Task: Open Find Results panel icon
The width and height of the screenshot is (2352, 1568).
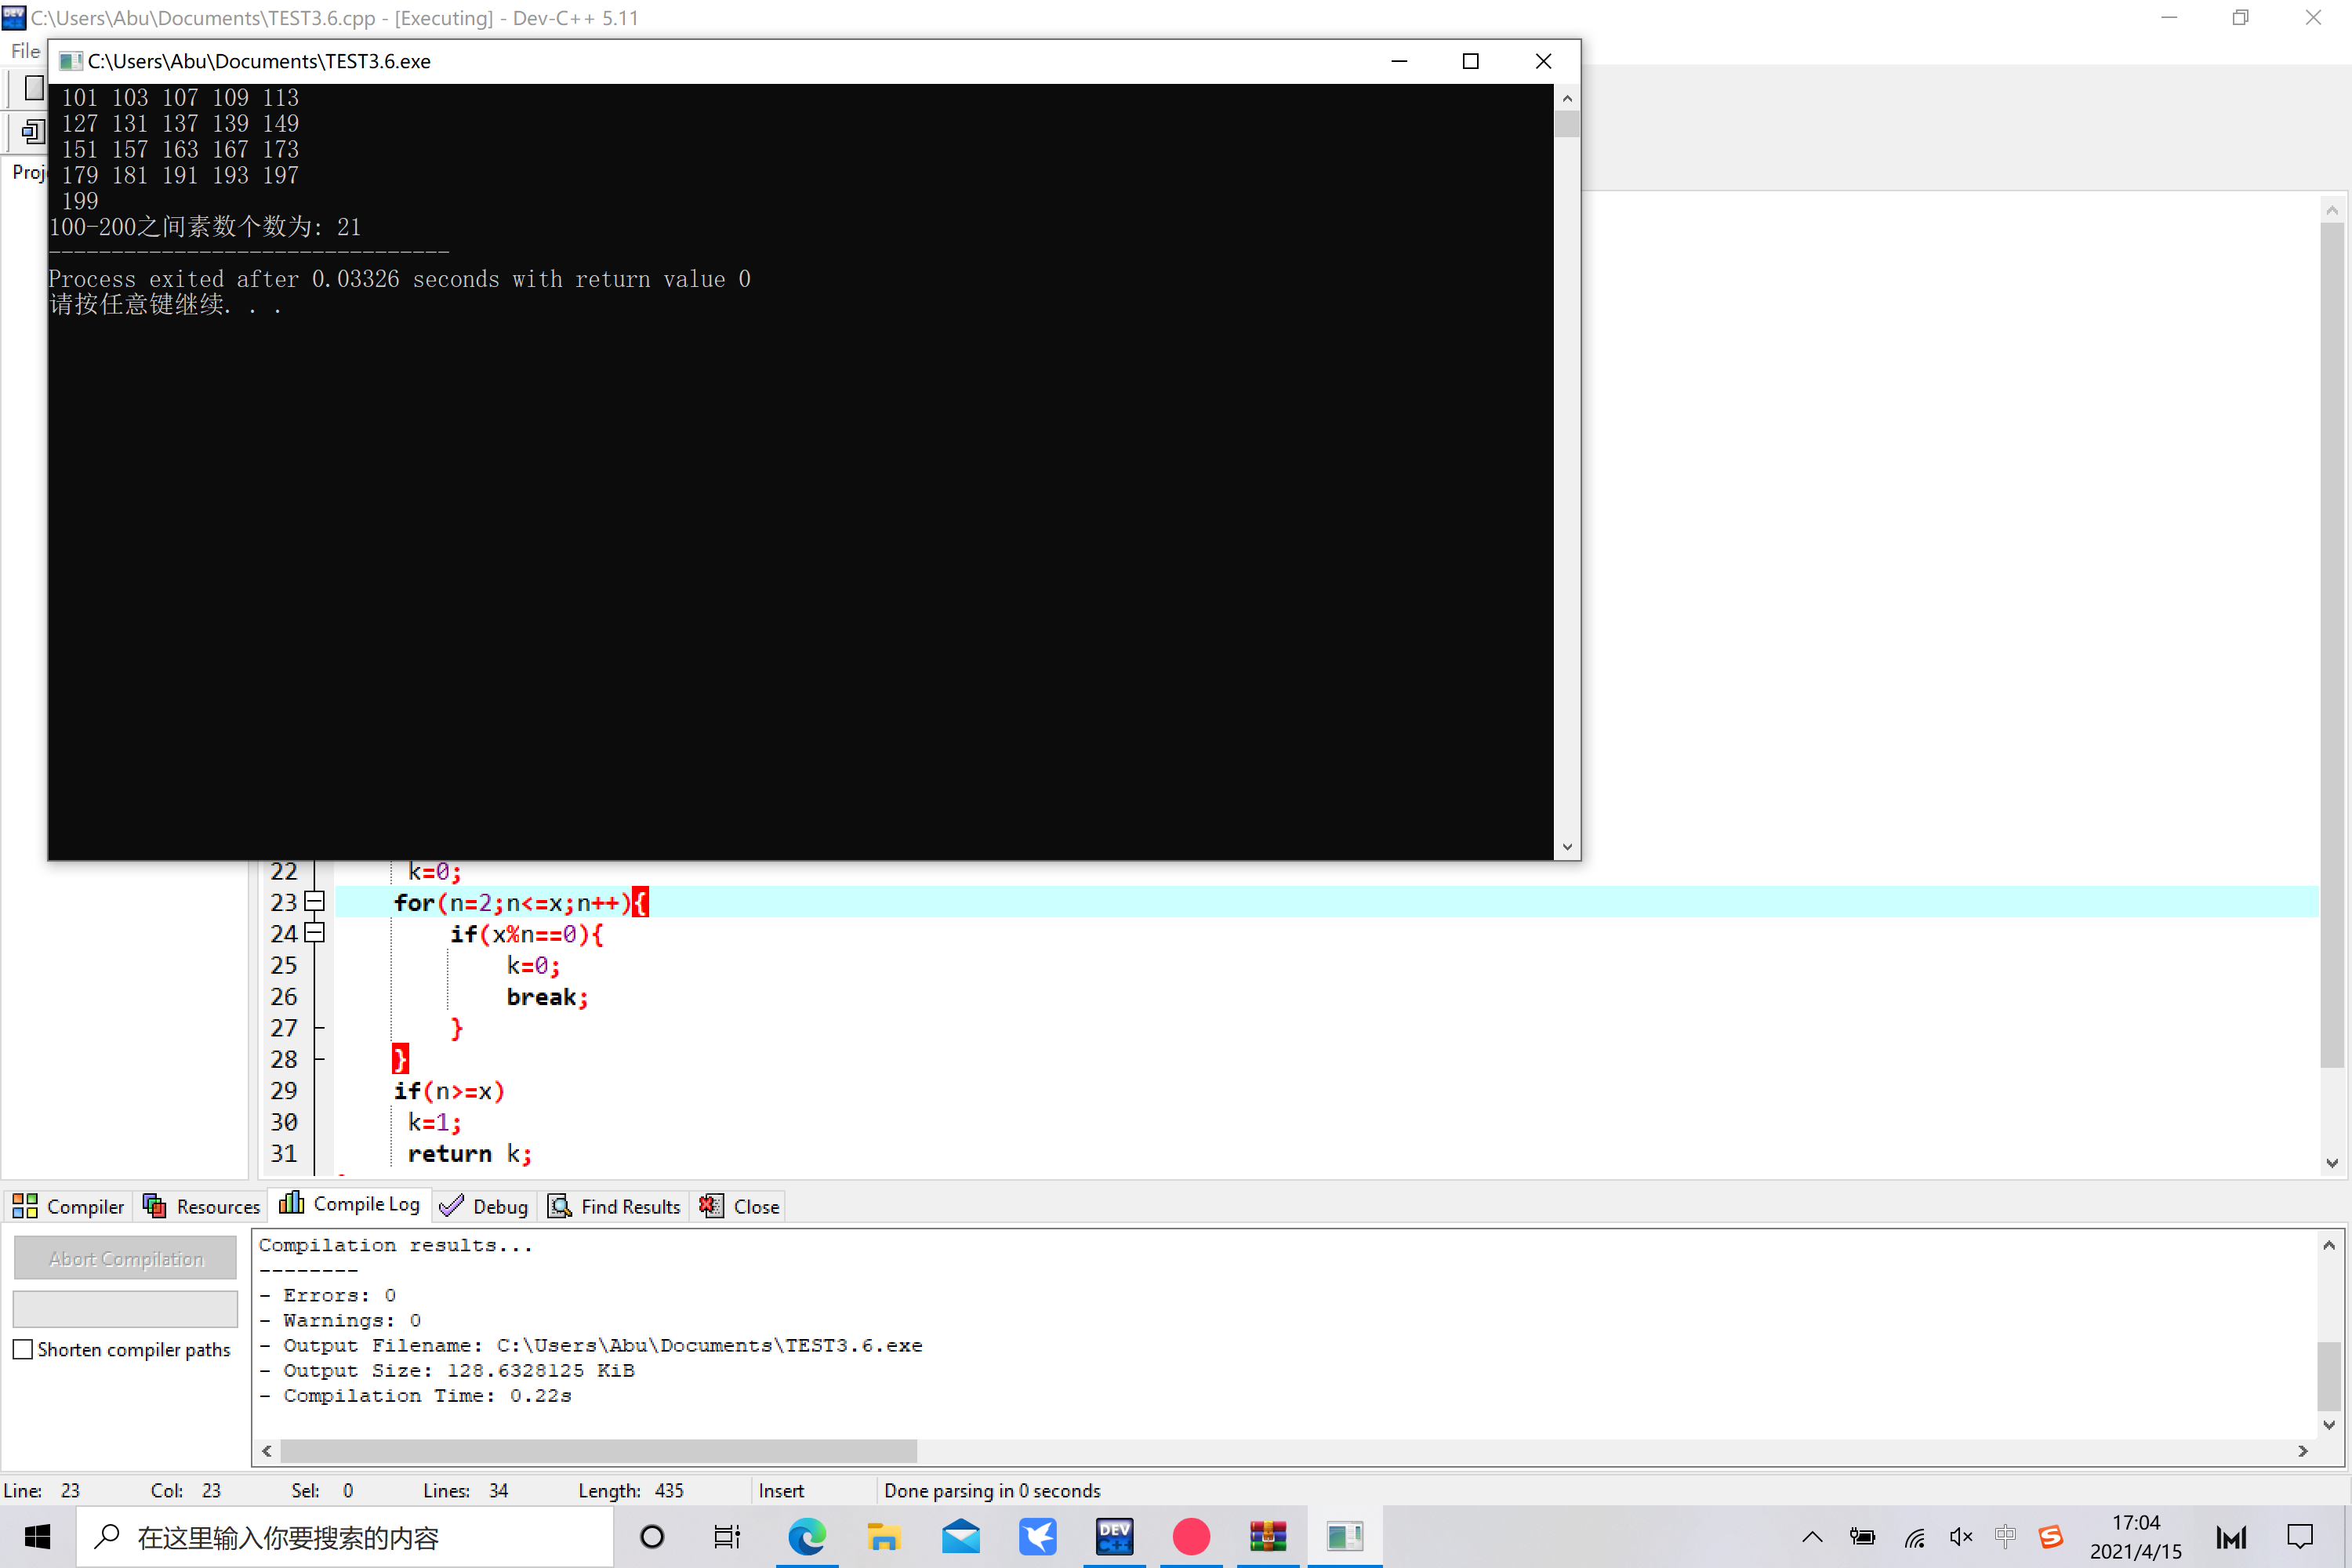Action: point(560,1206)
